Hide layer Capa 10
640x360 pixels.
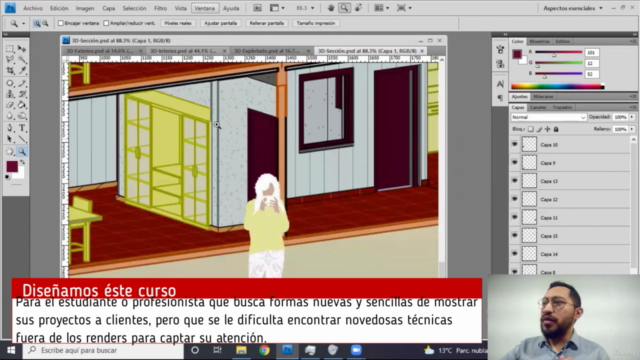point(515,144)
